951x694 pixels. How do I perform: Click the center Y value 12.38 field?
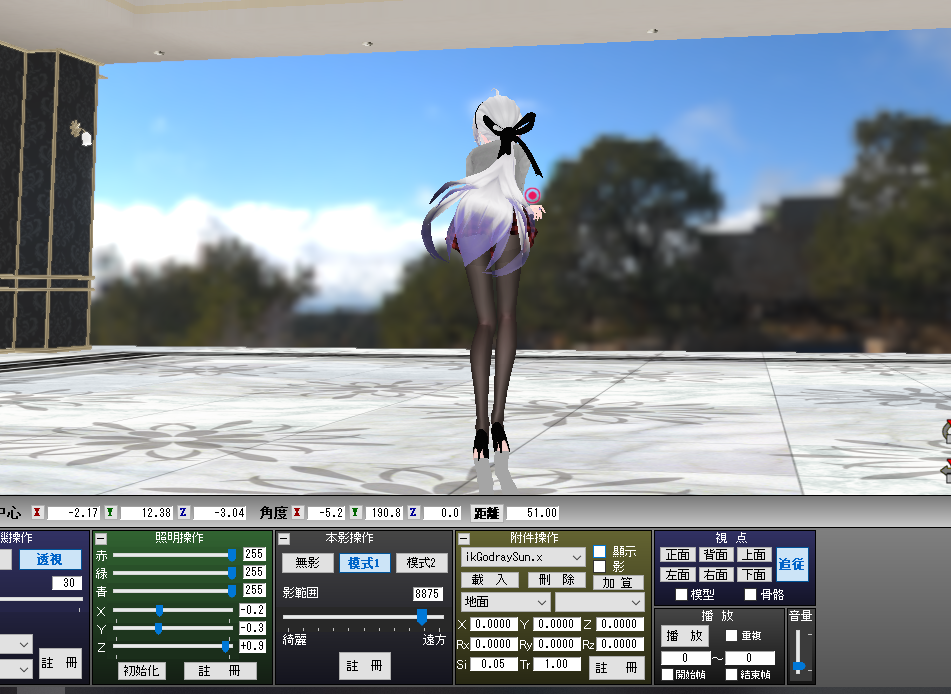click(146, 513)
